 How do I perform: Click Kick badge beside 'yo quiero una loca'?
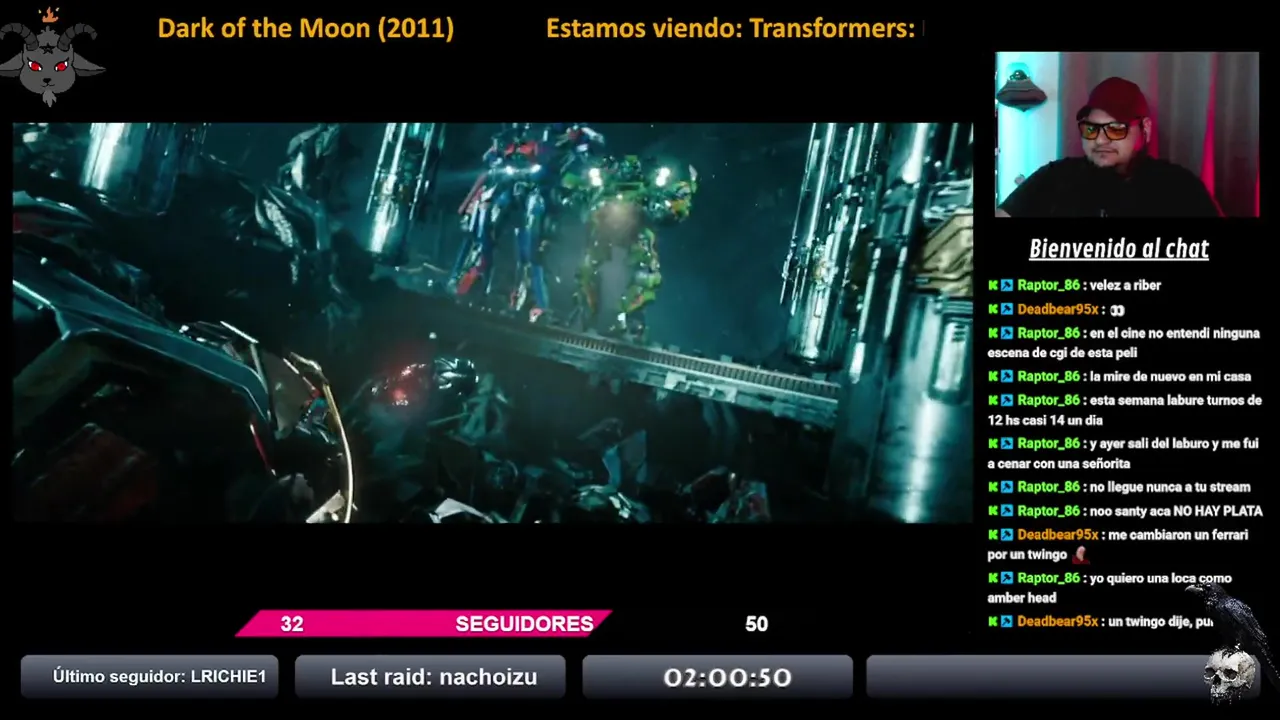click(x=994, y=578)
